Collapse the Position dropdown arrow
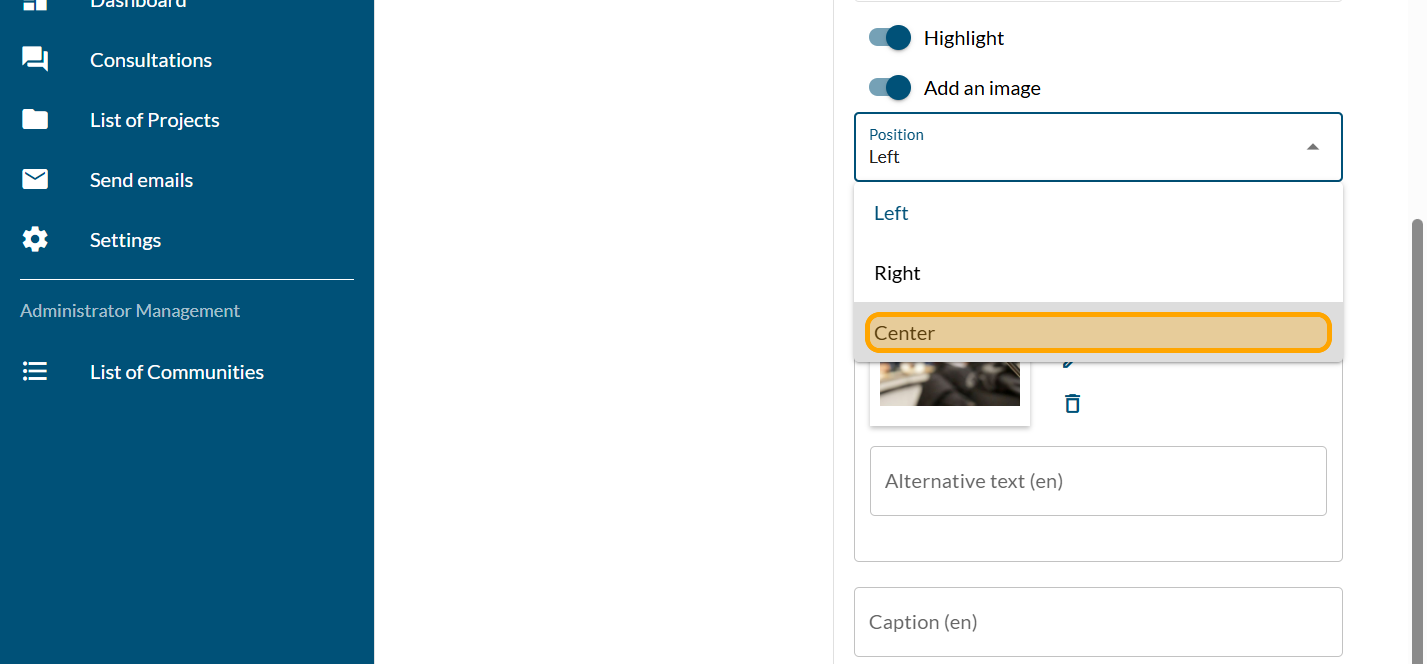Viewport: 1427px width, 664px height. point(1313,147)
